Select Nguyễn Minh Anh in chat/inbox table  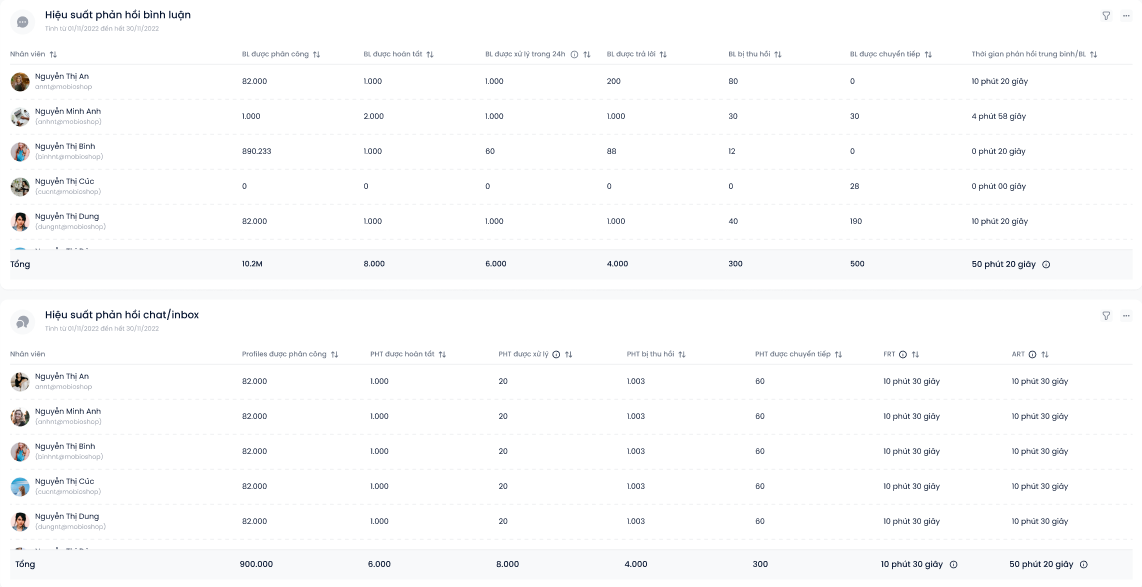coord(68,411)
